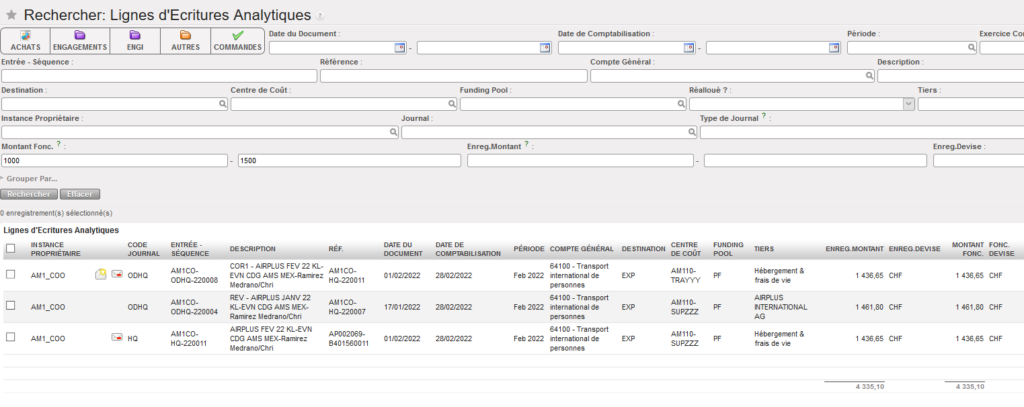This screenshot has width=1024, height=407.
Task: Sort by the Date de Comptabilisation column header
Action: click(468, 248)
